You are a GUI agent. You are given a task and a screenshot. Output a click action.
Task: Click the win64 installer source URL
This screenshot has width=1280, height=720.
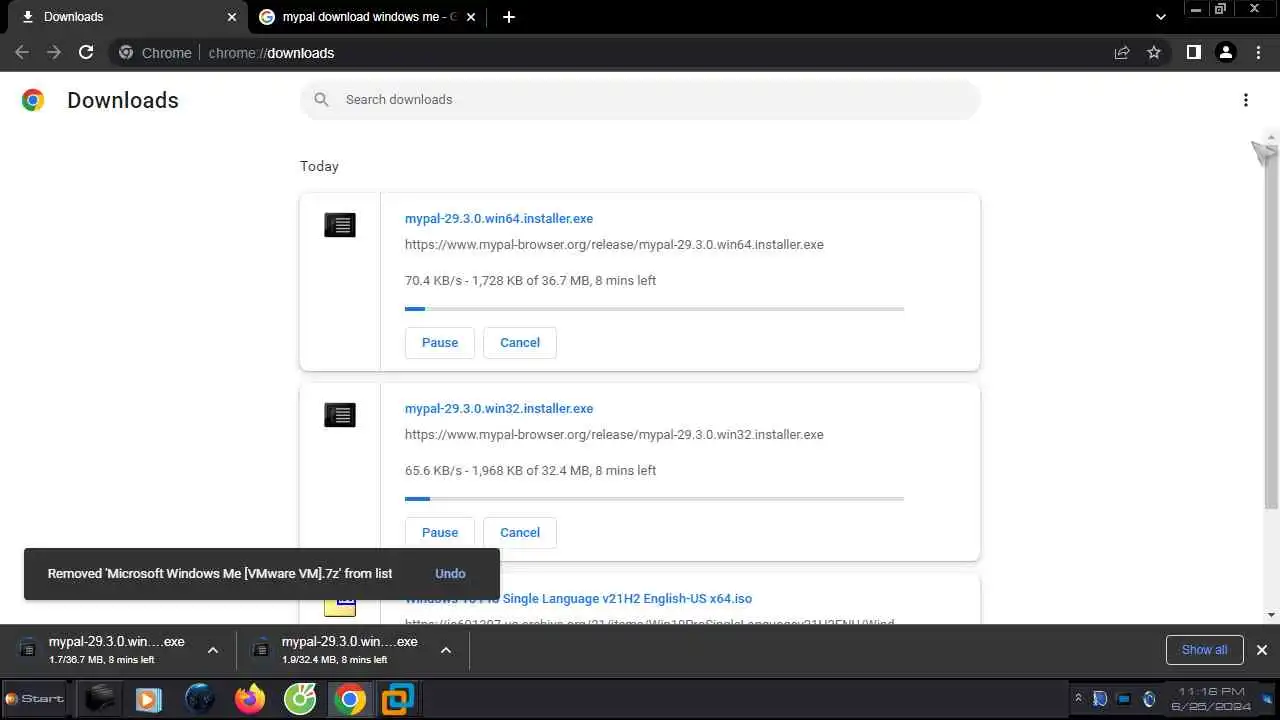614,244
